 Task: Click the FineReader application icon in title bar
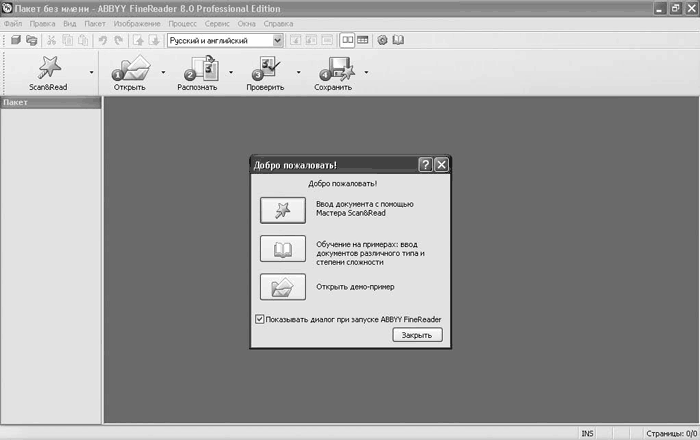tap(7, 8)
